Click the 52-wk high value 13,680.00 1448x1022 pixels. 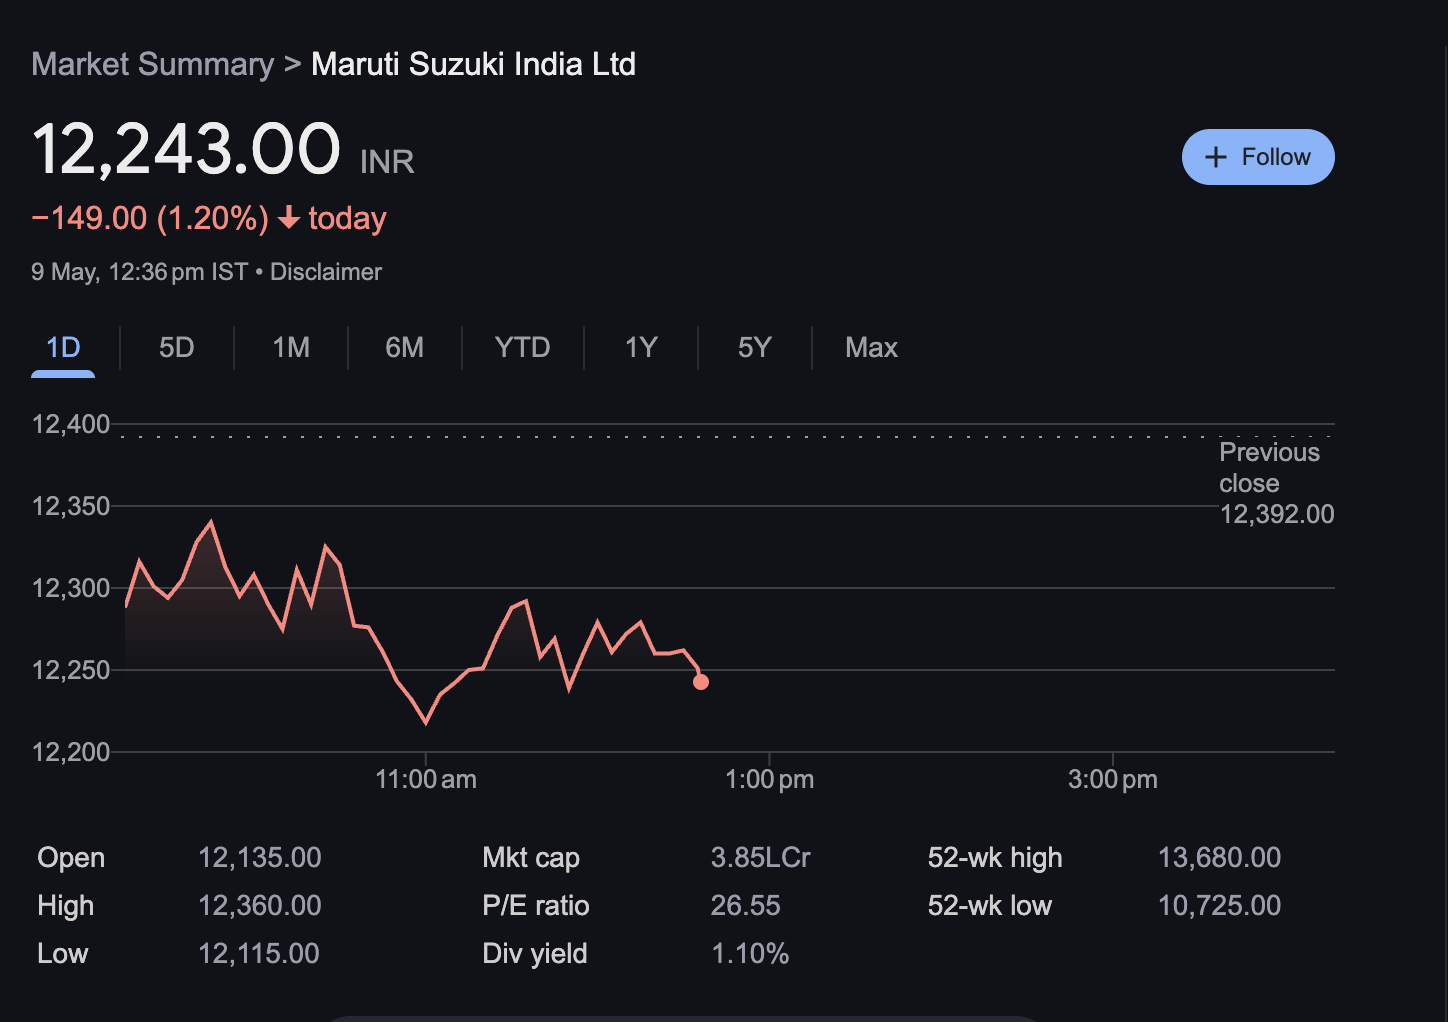(1219, 858)
